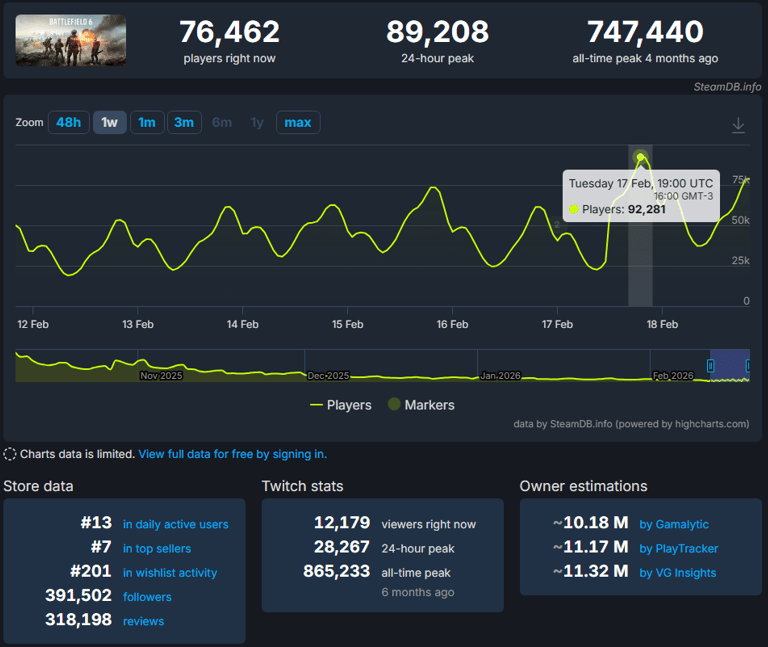This screenshot has height=647, width=768.
Task: Click 'data by SteamDB.info (powered by highcharts.com)'
Action: coord(631,424)
